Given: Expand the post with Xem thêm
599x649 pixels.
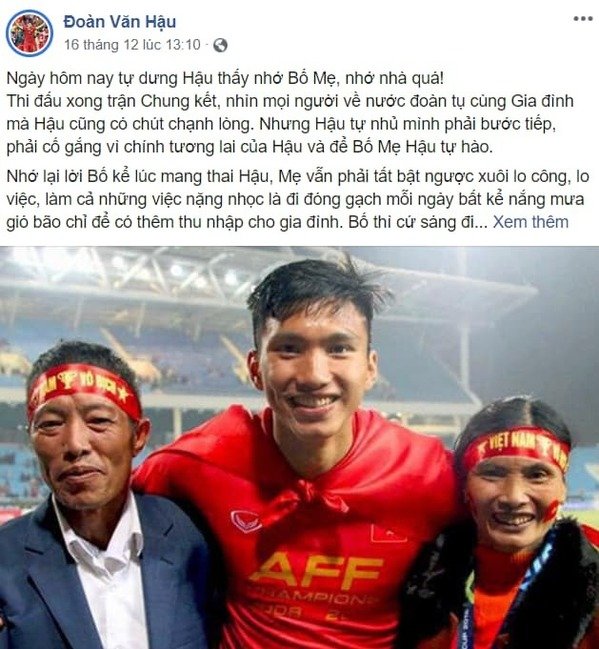Looking at the screenshot, I should [530, 222].
